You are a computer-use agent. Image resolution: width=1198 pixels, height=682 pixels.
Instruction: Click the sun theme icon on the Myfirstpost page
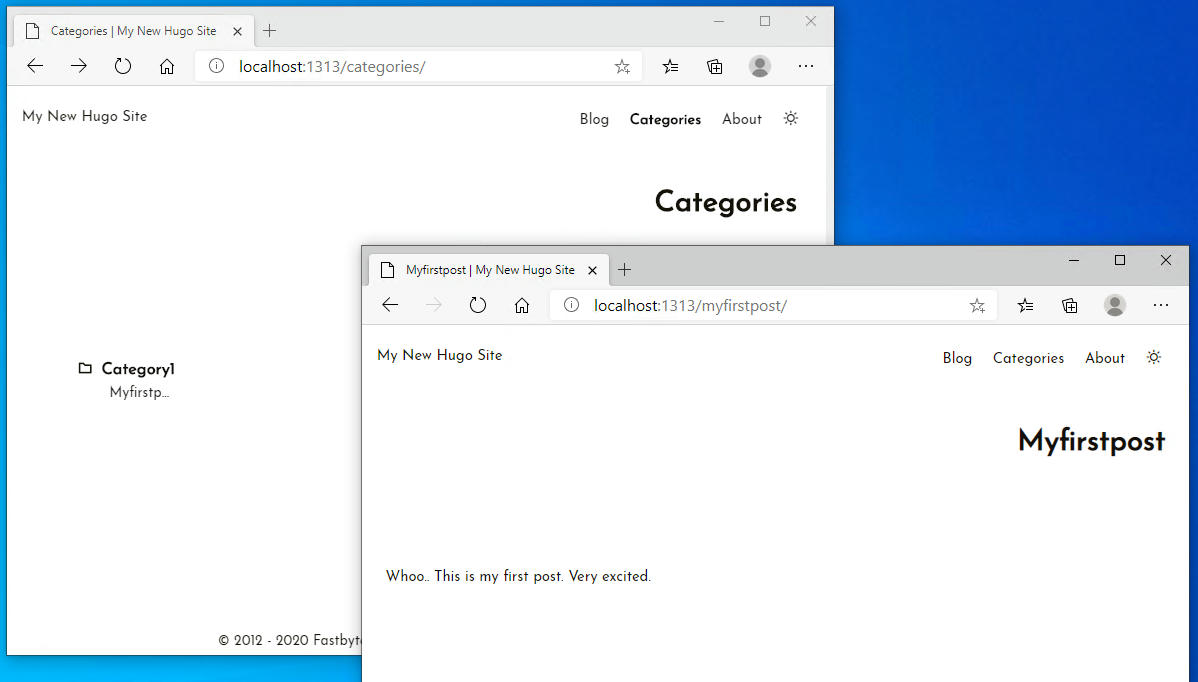click(x=1154, y=357)
